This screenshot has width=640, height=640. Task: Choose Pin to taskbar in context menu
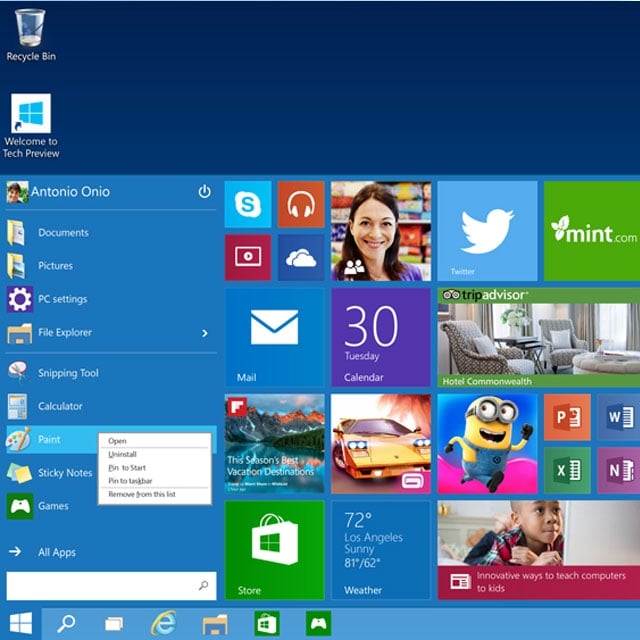pyautogui.click(x=130, y=481)
